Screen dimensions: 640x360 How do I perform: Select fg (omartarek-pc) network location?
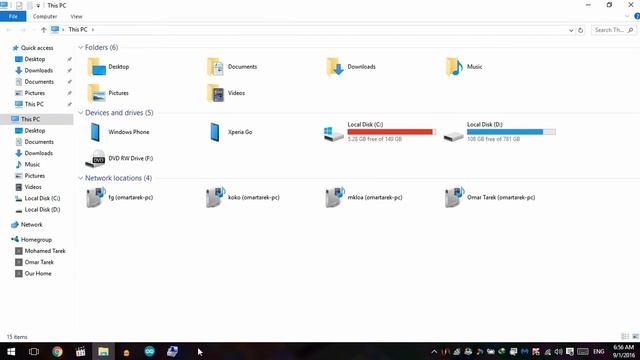pyautogui.click(x=119, y=198)
